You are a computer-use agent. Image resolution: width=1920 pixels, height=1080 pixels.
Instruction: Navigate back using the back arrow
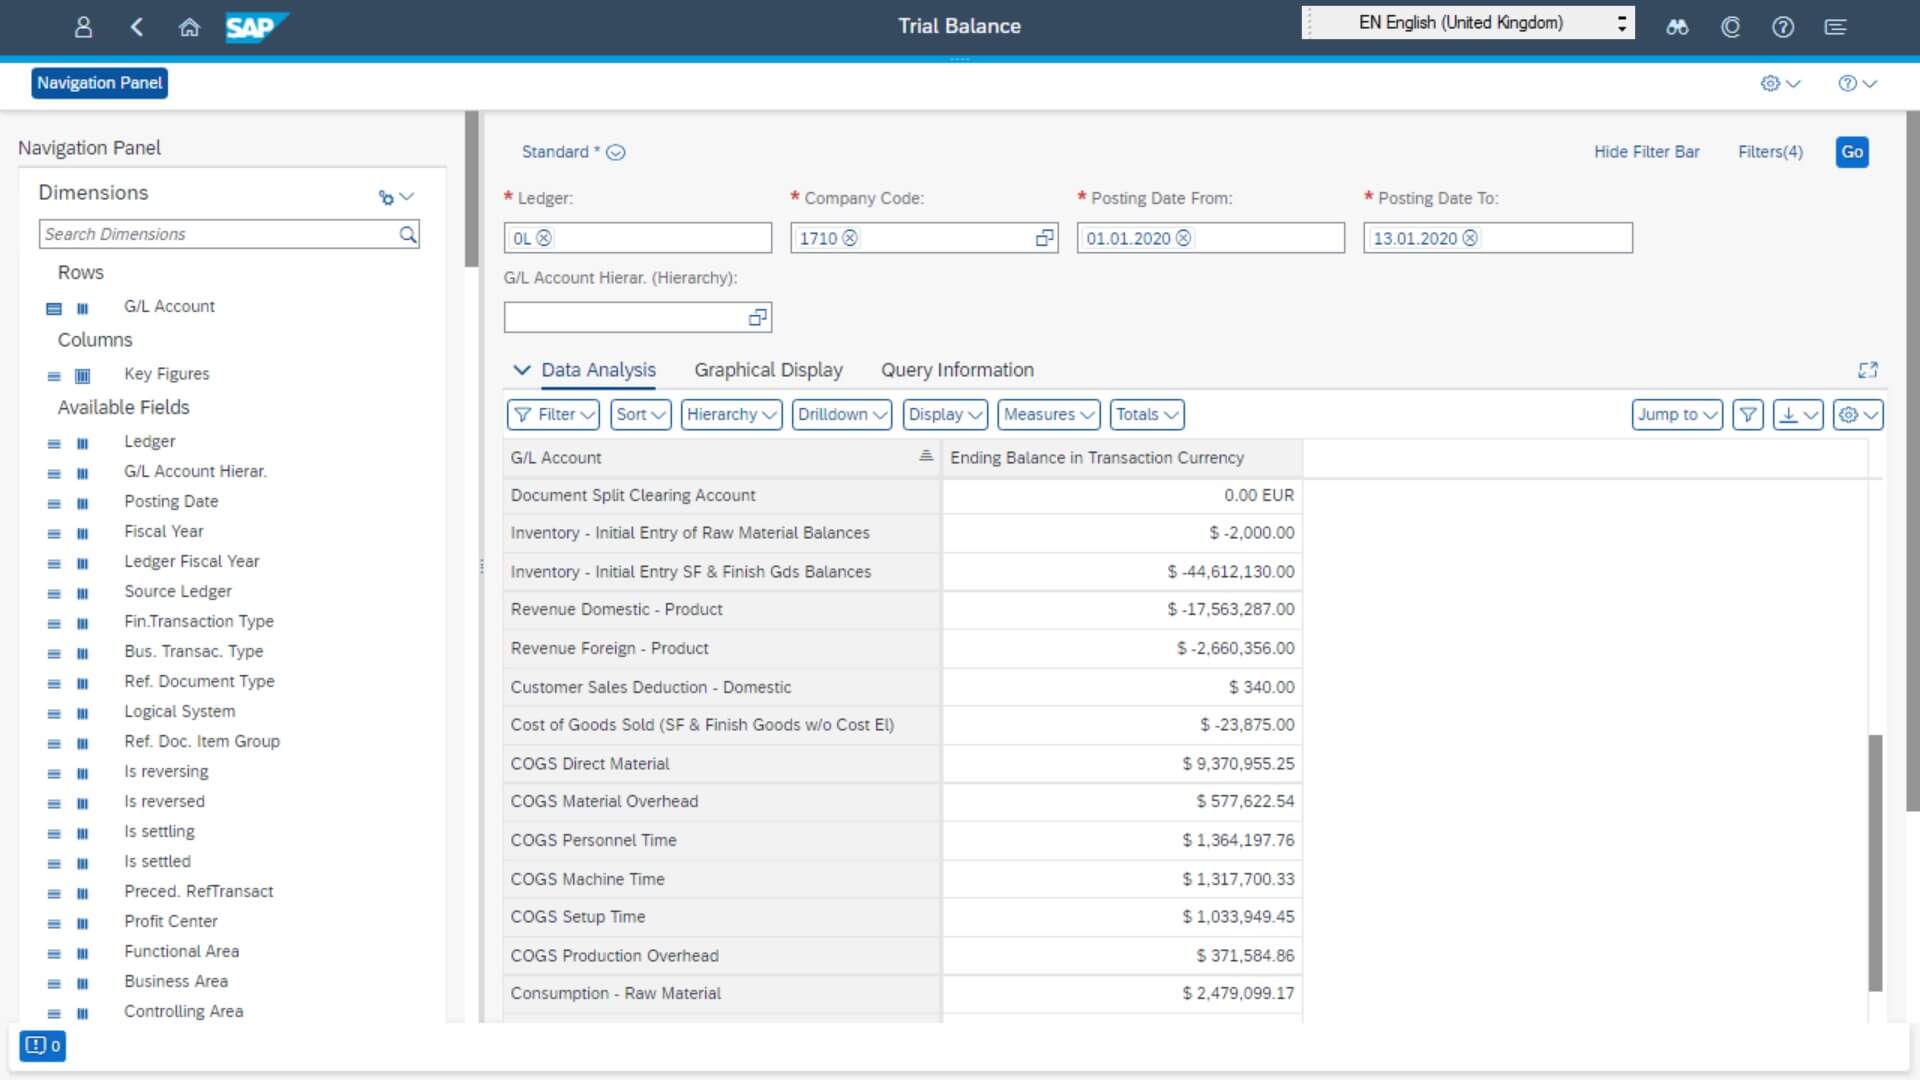137,27
